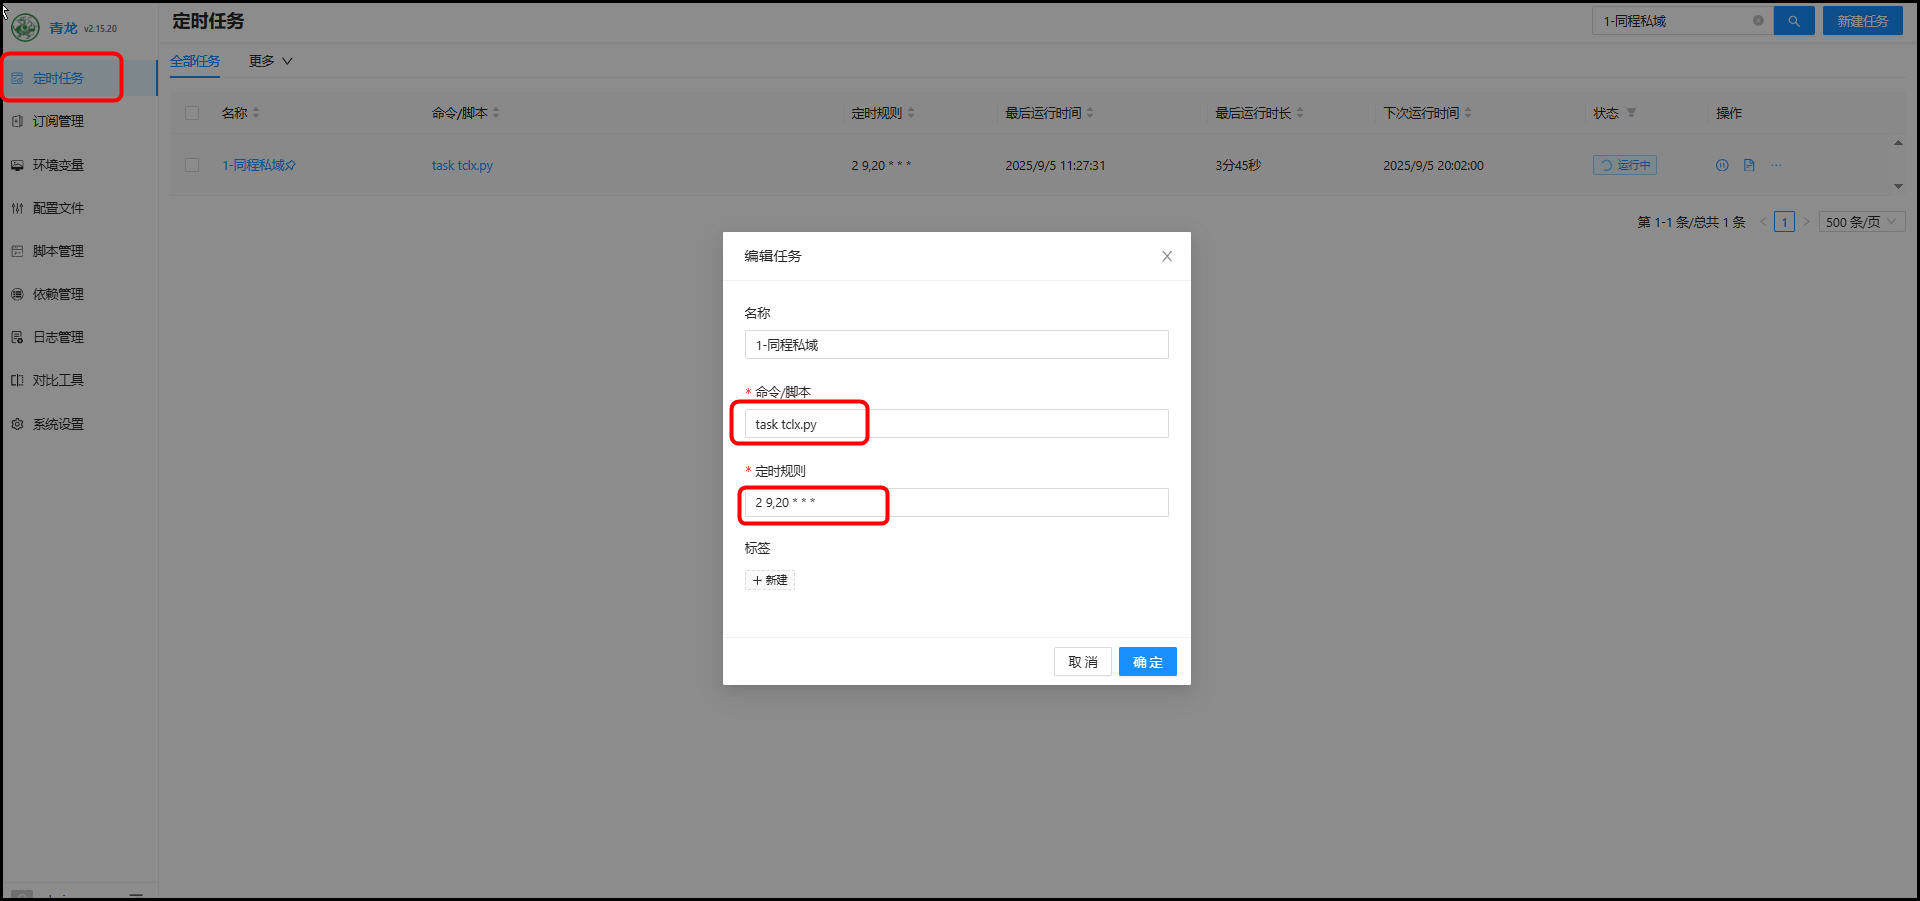Image resolution: width=1920 pixels, height=901 pixels.
Task: Click the v2.15.20 version label
Action: tap(100, 29)
